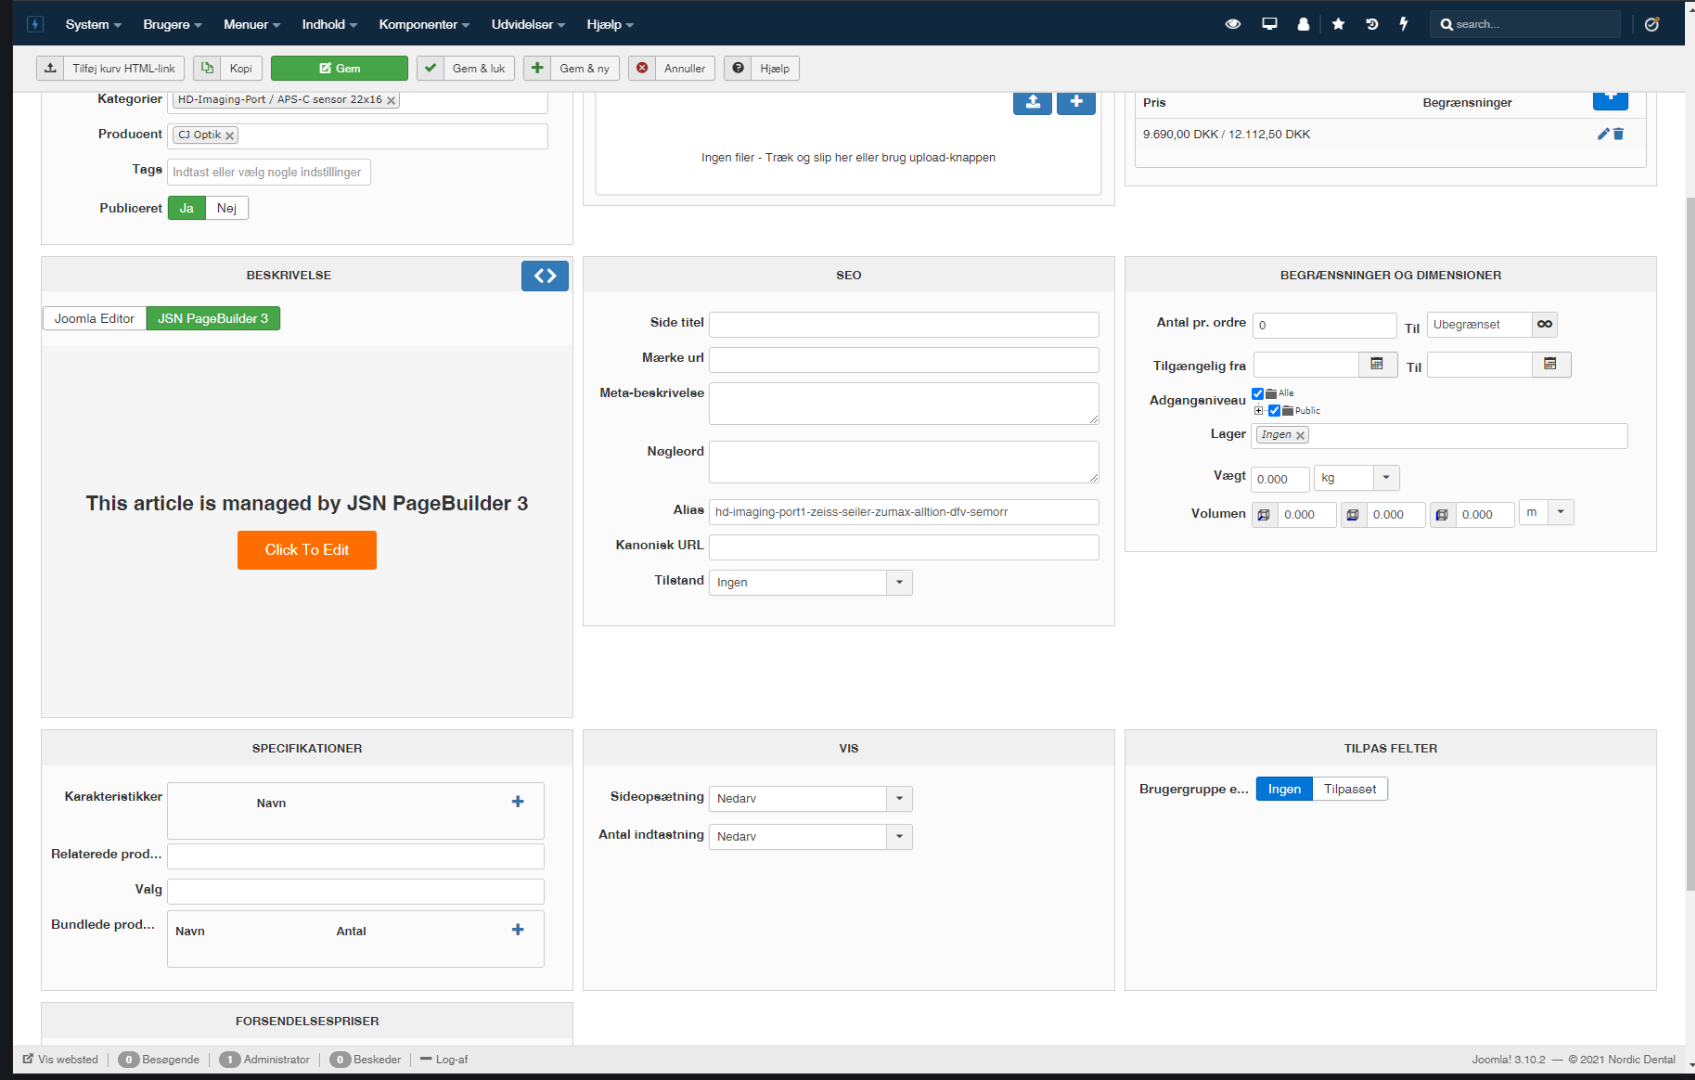The width and height of the screenshot is (1695, 1080).
Task: Open the volume unit m dropdown
Action: (1546, 513)
